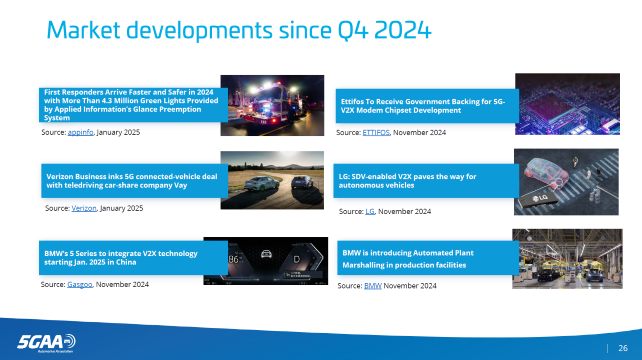Image resolution: width=642 pixels, height=360 pixels.
Task: Select the BMW production plant photo
Action: [567, 259]
